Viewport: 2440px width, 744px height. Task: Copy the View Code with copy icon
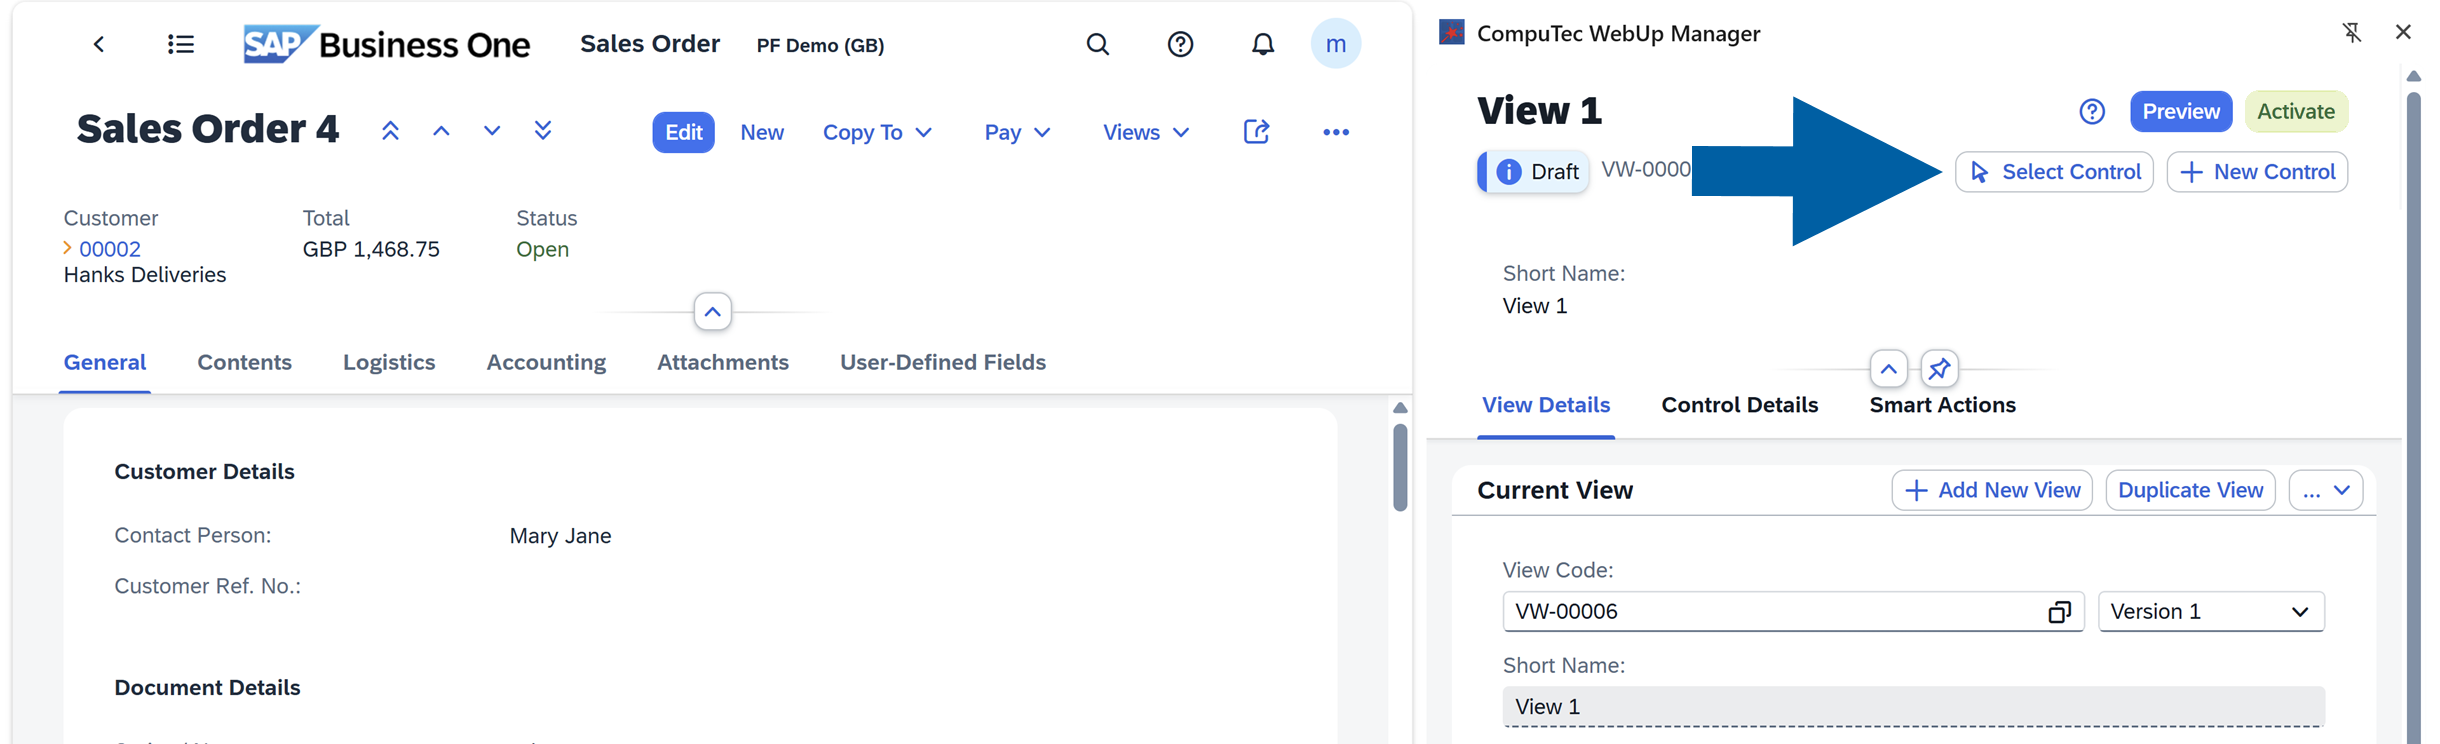point(2059,612)
